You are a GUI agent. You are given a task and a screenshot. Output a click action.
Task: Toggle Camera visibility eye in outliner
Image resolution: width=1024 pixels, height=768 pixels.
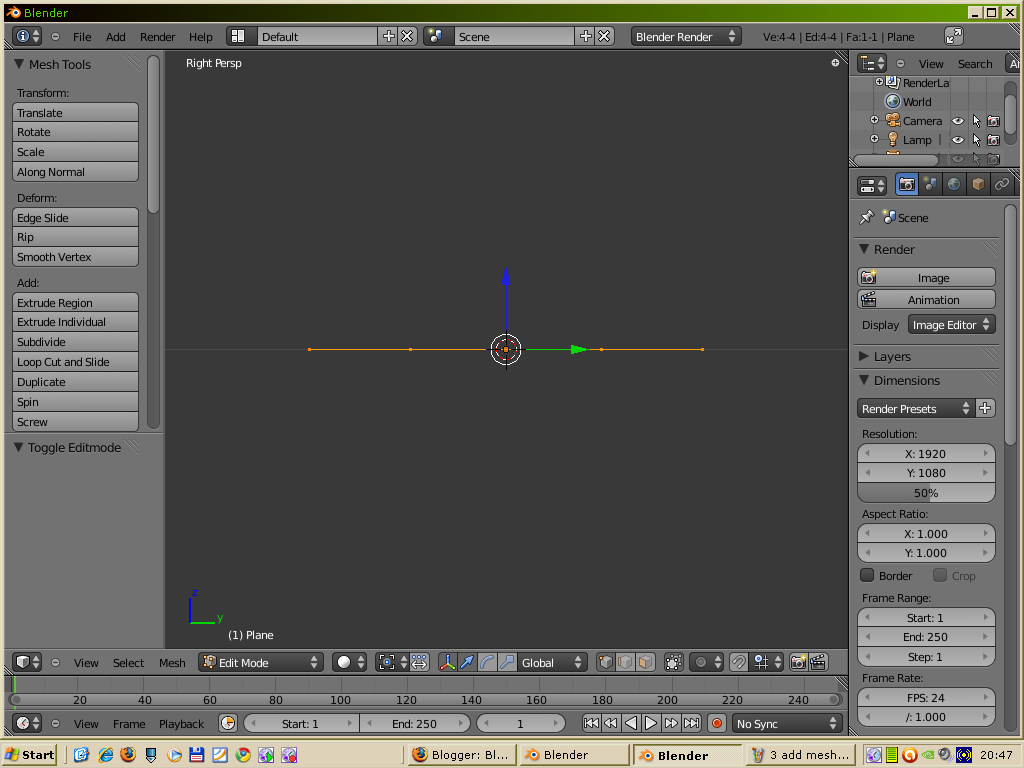[956, 120]
